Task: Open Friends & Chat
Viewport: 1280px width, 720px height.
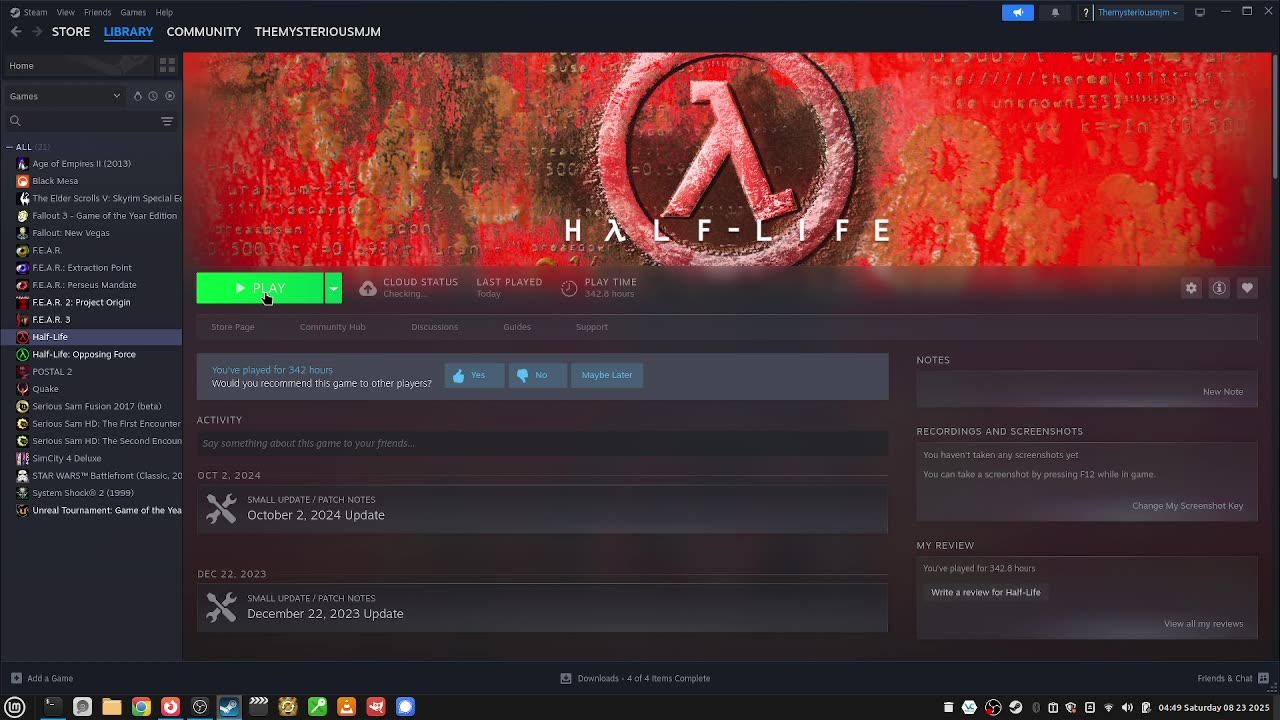Action: 1232,678
